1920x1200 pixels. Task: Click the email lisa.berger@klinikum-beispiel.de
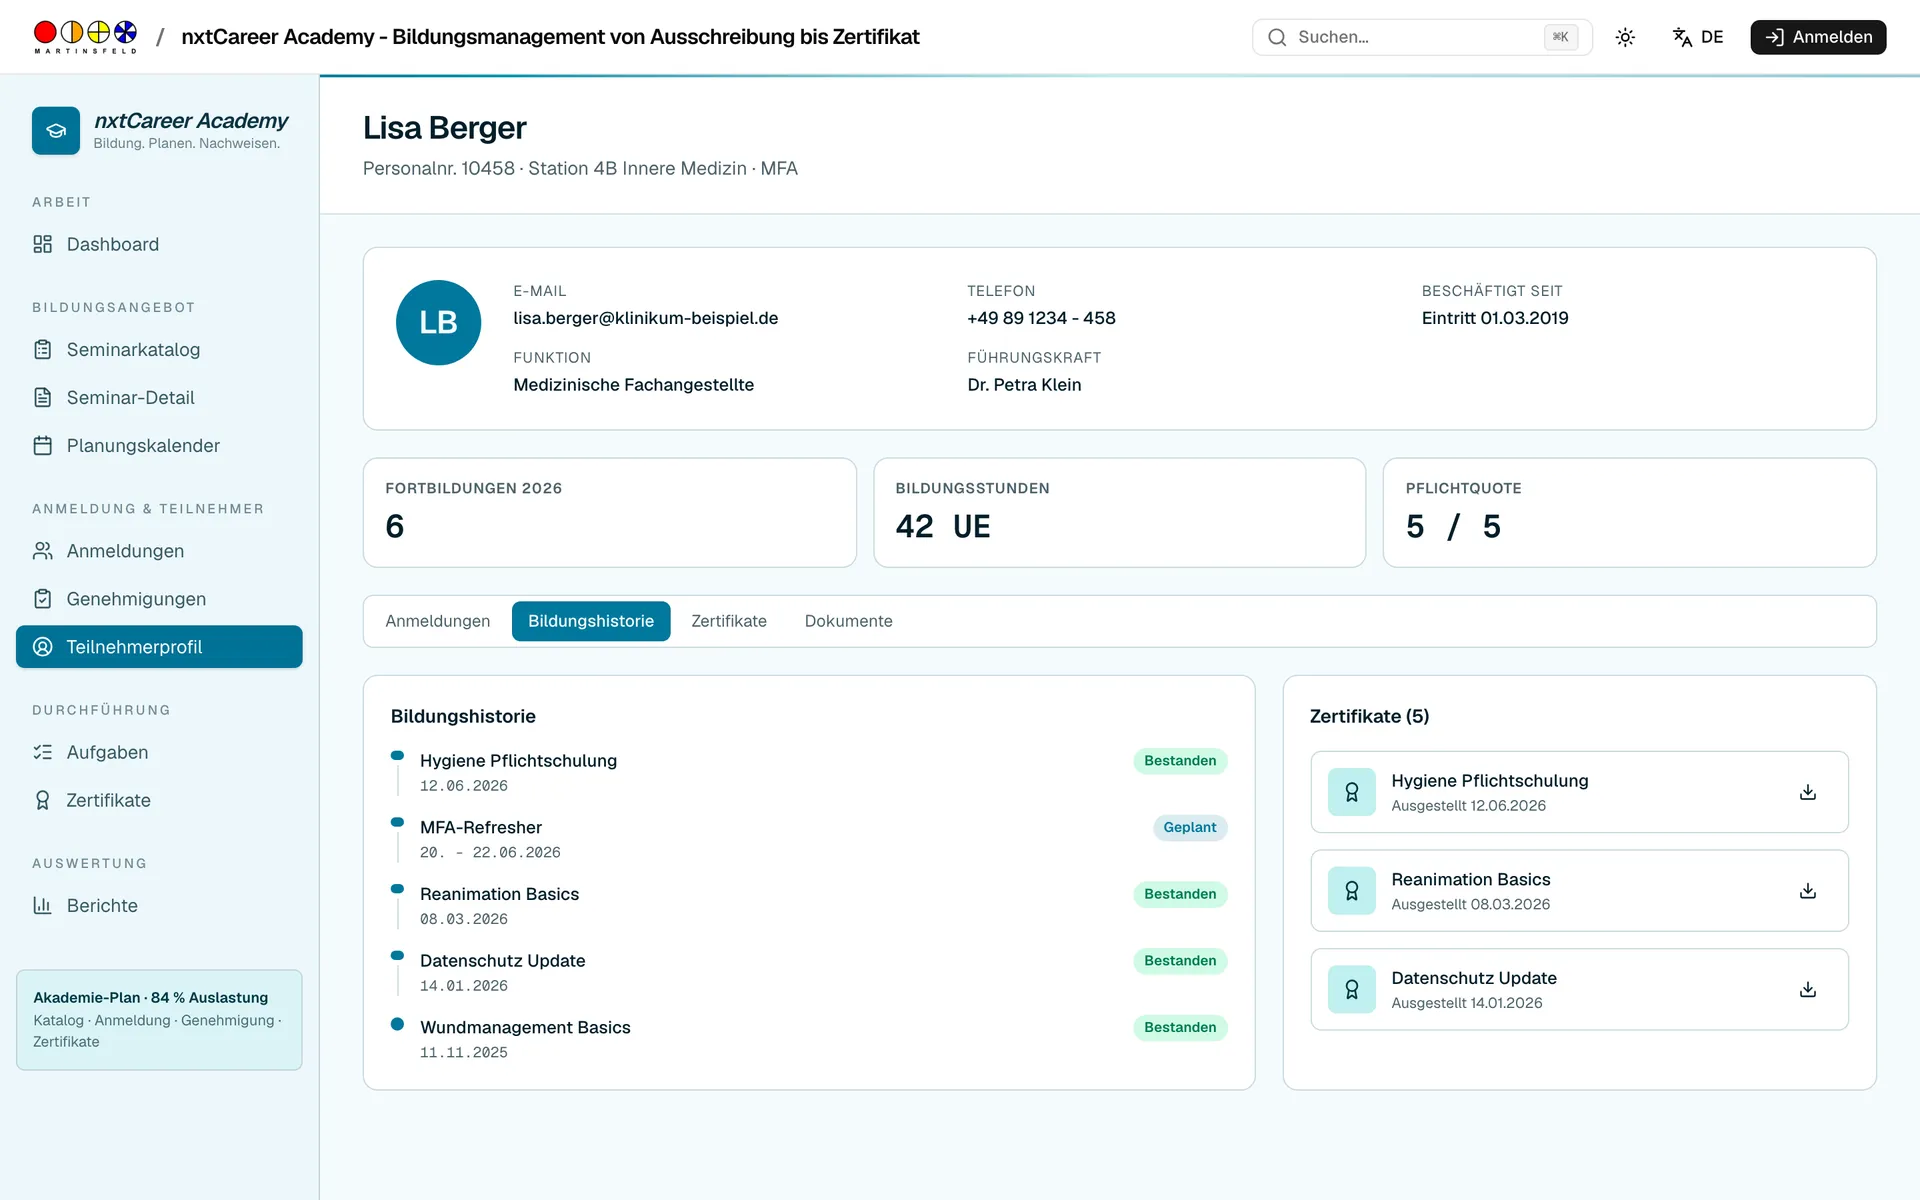point(645,318)
